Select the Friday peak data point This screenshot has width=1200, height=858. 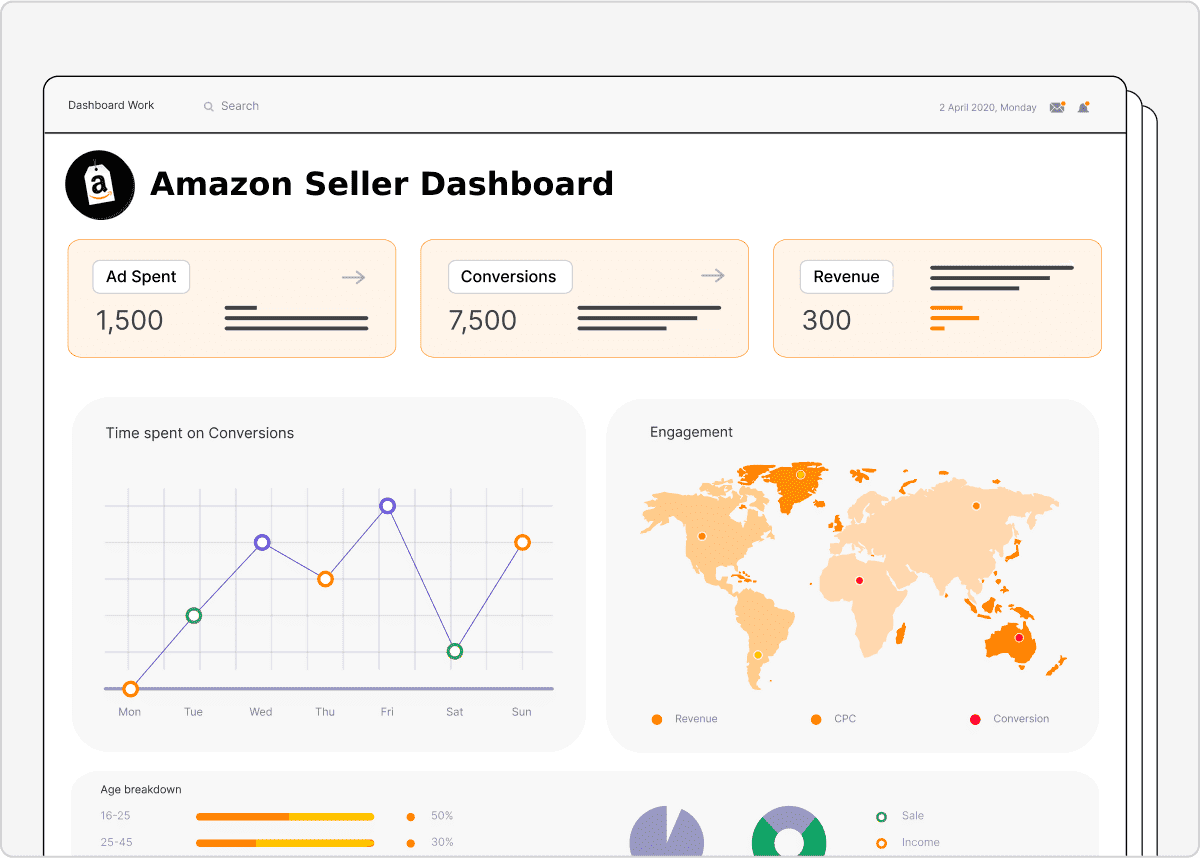(388, 506)
